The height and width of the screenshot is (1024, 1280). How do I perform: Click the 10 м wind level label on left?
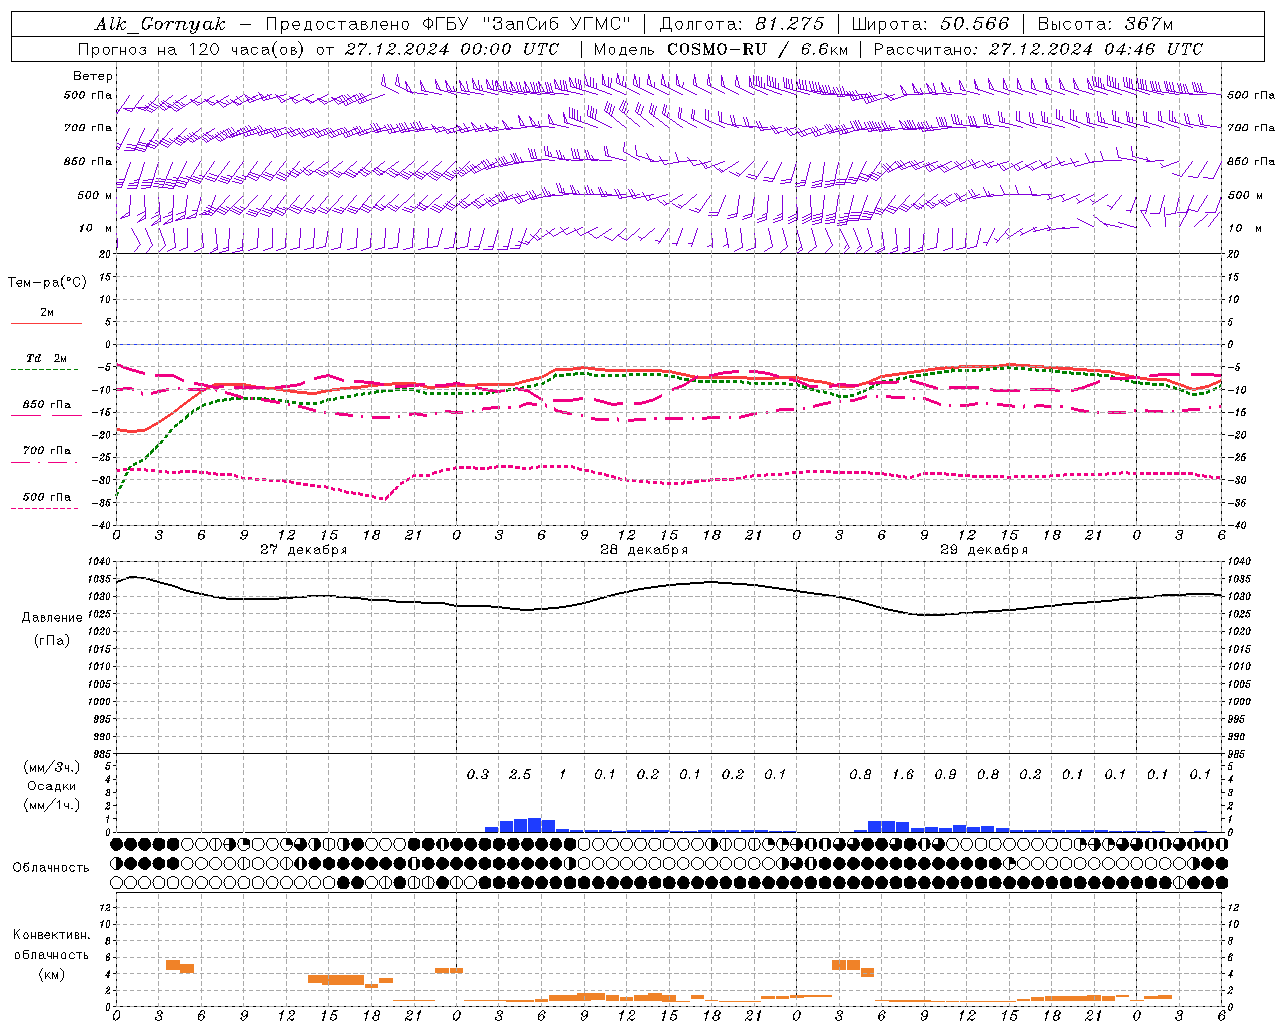[96, 228]
